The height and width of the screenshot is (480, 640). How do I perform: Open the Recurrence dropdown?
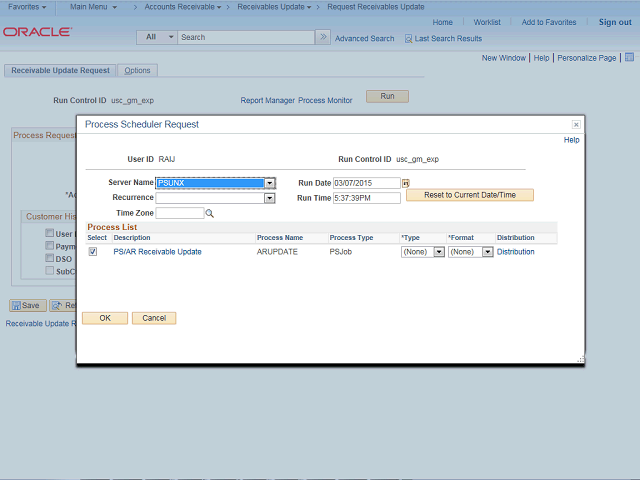tap(269, 198)
